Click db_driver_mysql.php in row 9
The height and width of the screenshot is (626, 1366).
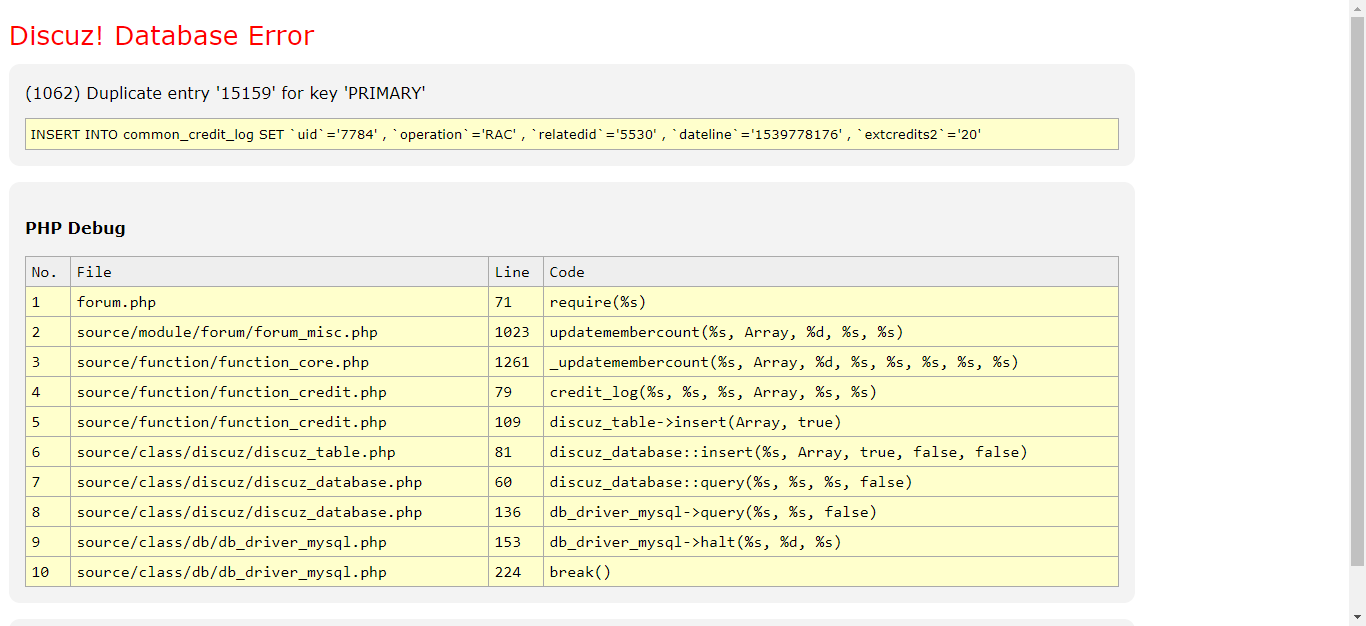pos(231,542)
